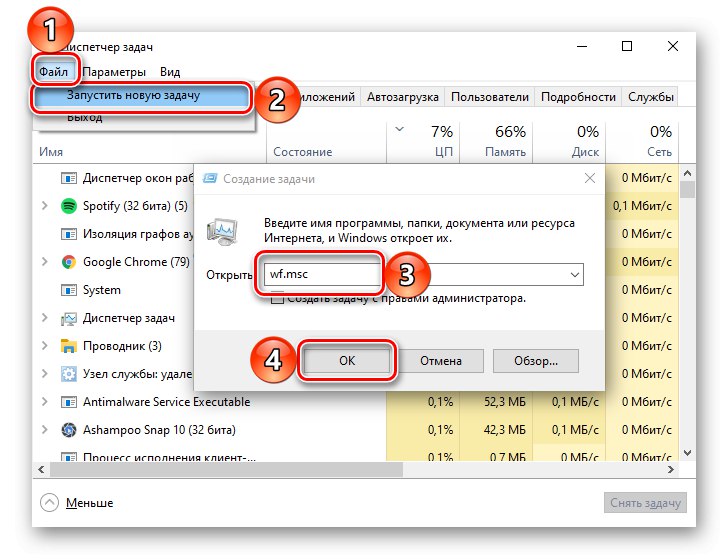728x559 pixels.
Task: Expand the Проводник (3) process group
Action: click(45, 346)
